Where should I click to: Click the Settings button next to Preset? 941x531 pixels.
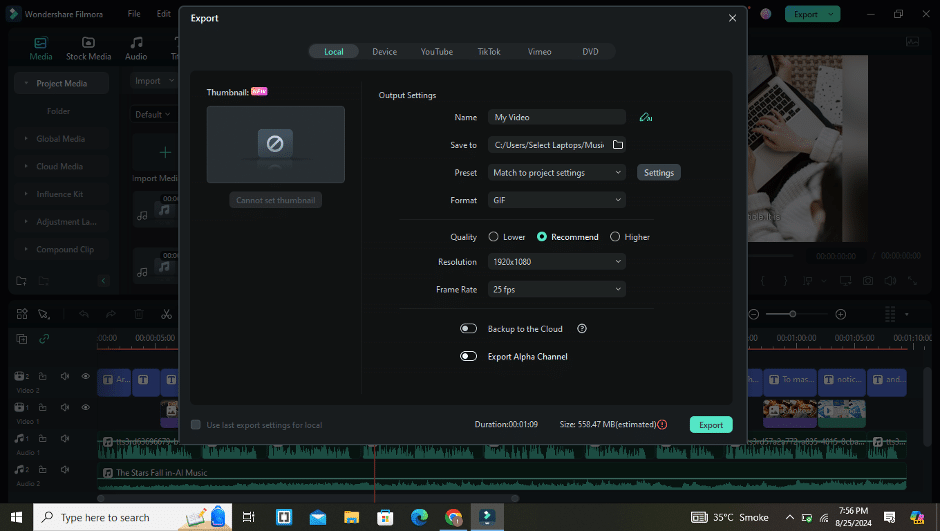(659, 173)
